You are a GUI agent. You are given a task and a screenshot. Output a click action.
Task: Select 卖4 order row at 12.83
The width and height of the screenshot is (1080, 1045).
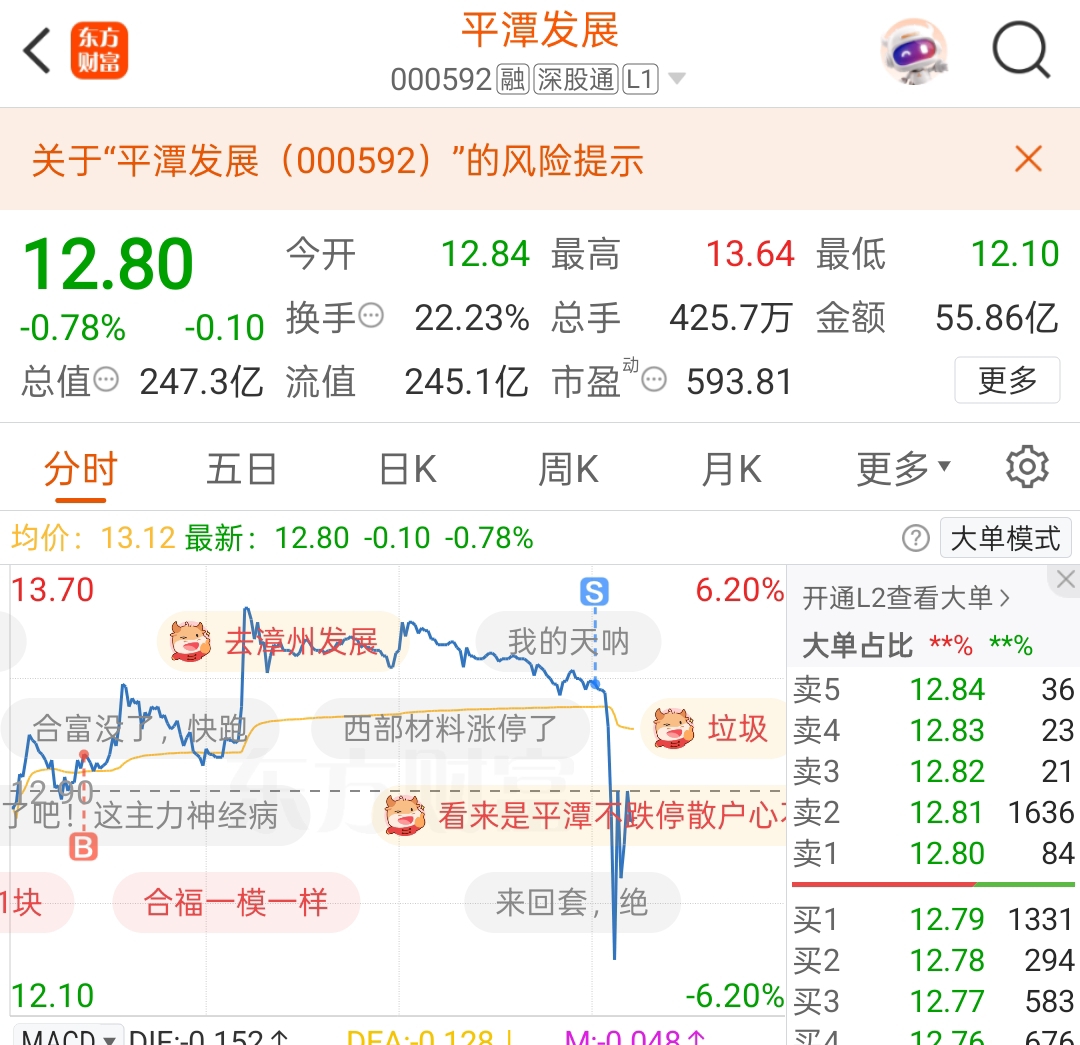pos(933,730)
